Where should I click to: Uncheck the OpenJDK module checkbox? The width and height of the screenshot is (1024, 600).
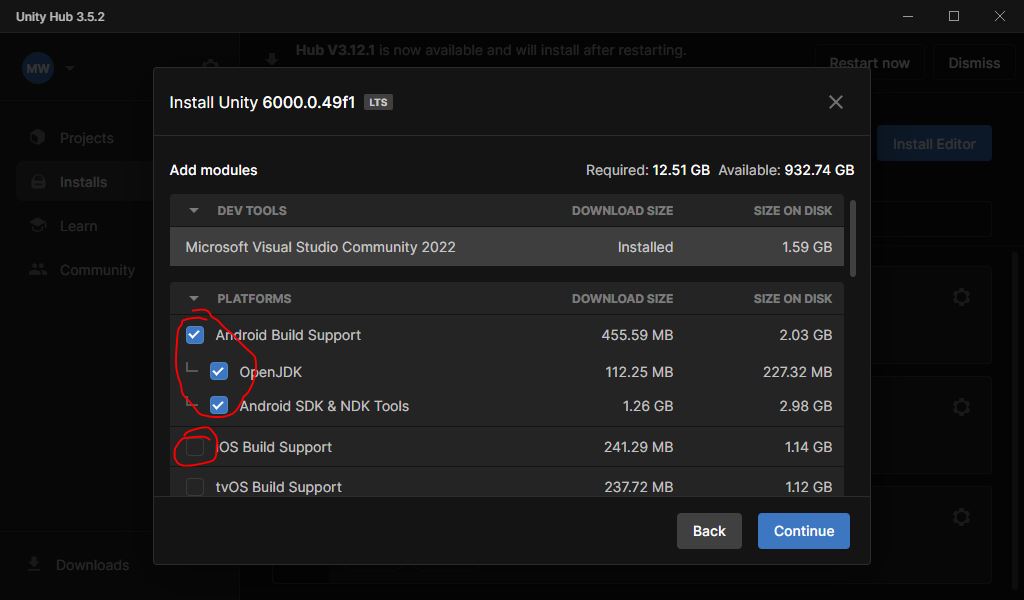pyautogui.click(x=219, y=372)
